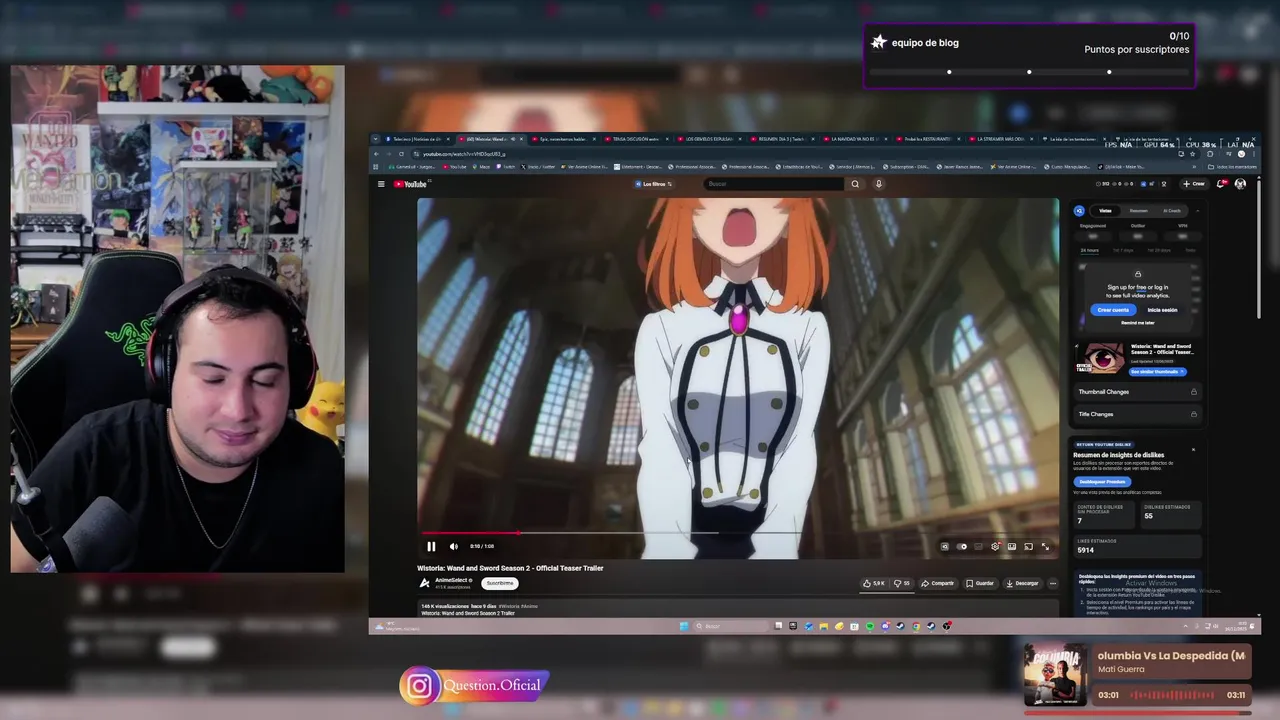
Task: Open Spotify from the taskbar
Action: [870, 626]
